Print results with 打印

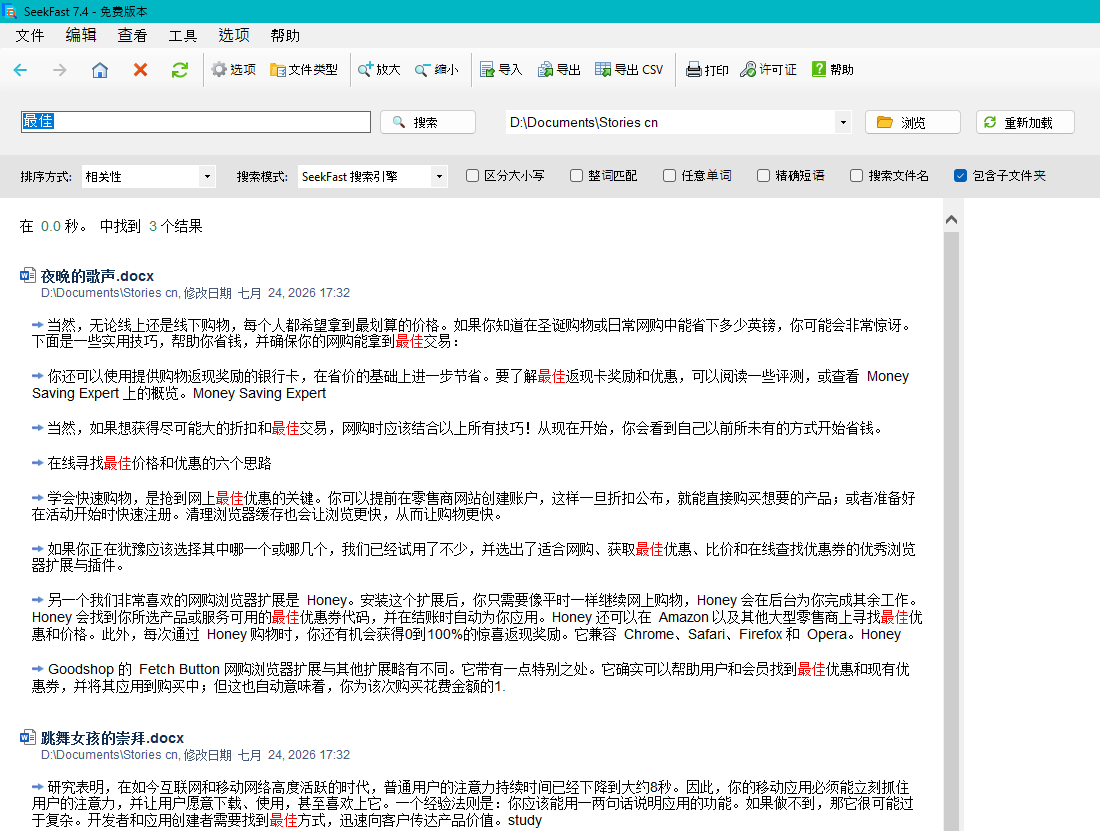(x=707, y=69)
